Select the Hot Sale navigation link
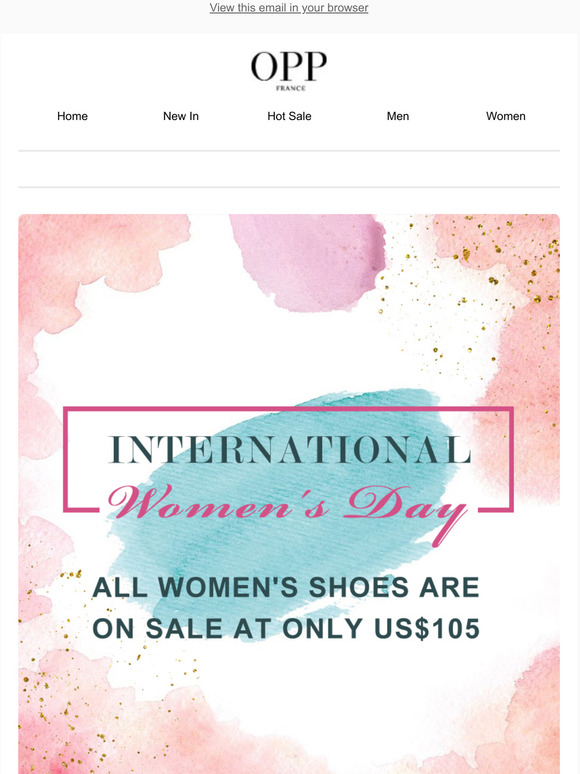580x774 pixels. (x=289, y=116)
